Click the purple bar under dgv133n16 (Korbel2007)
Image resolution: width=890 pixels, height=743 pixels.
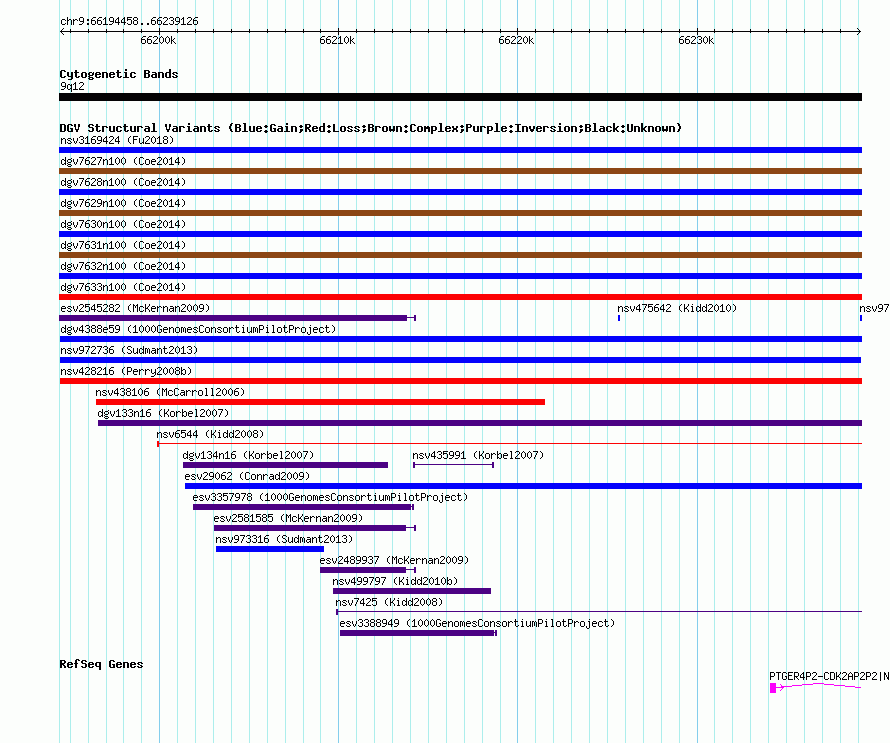point(480,423)
